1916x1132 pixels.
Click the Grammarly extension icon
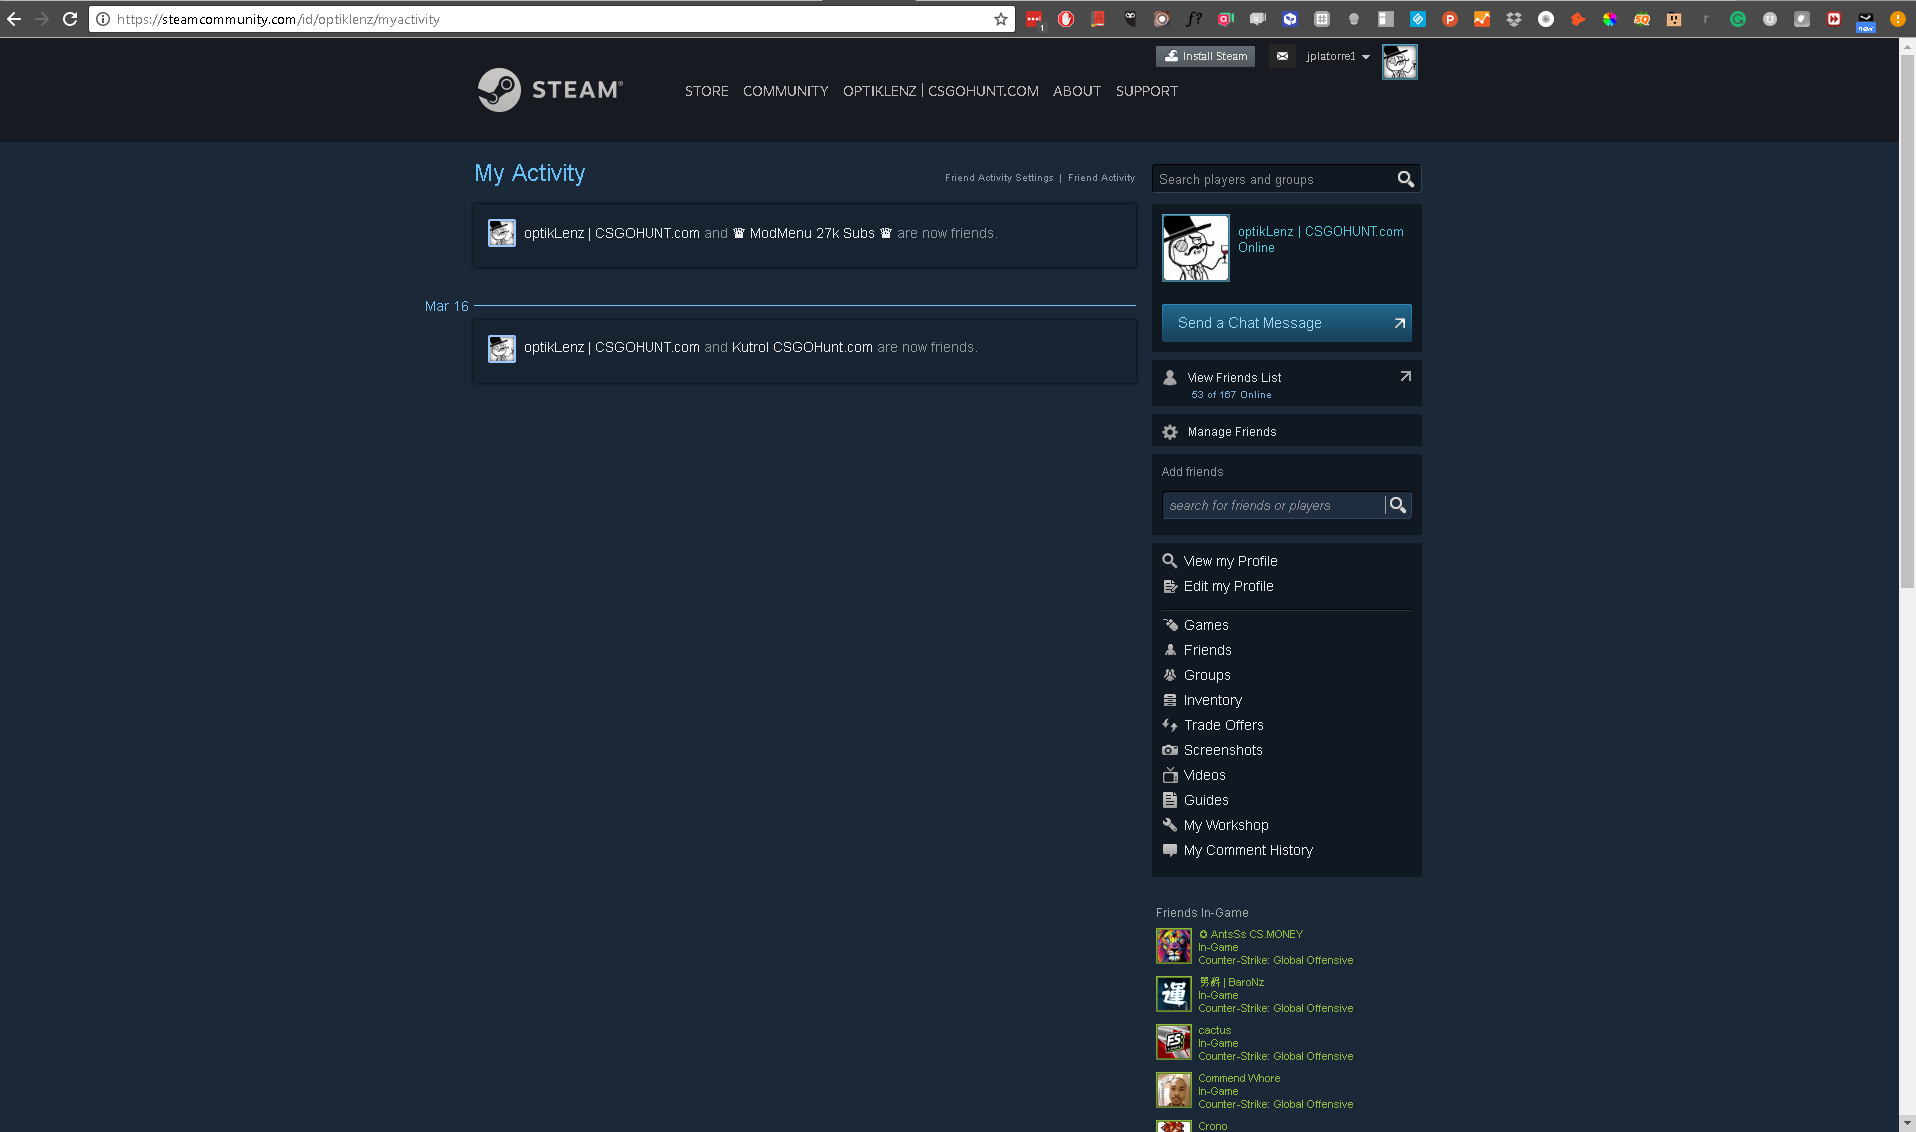tap(1738, 19)
